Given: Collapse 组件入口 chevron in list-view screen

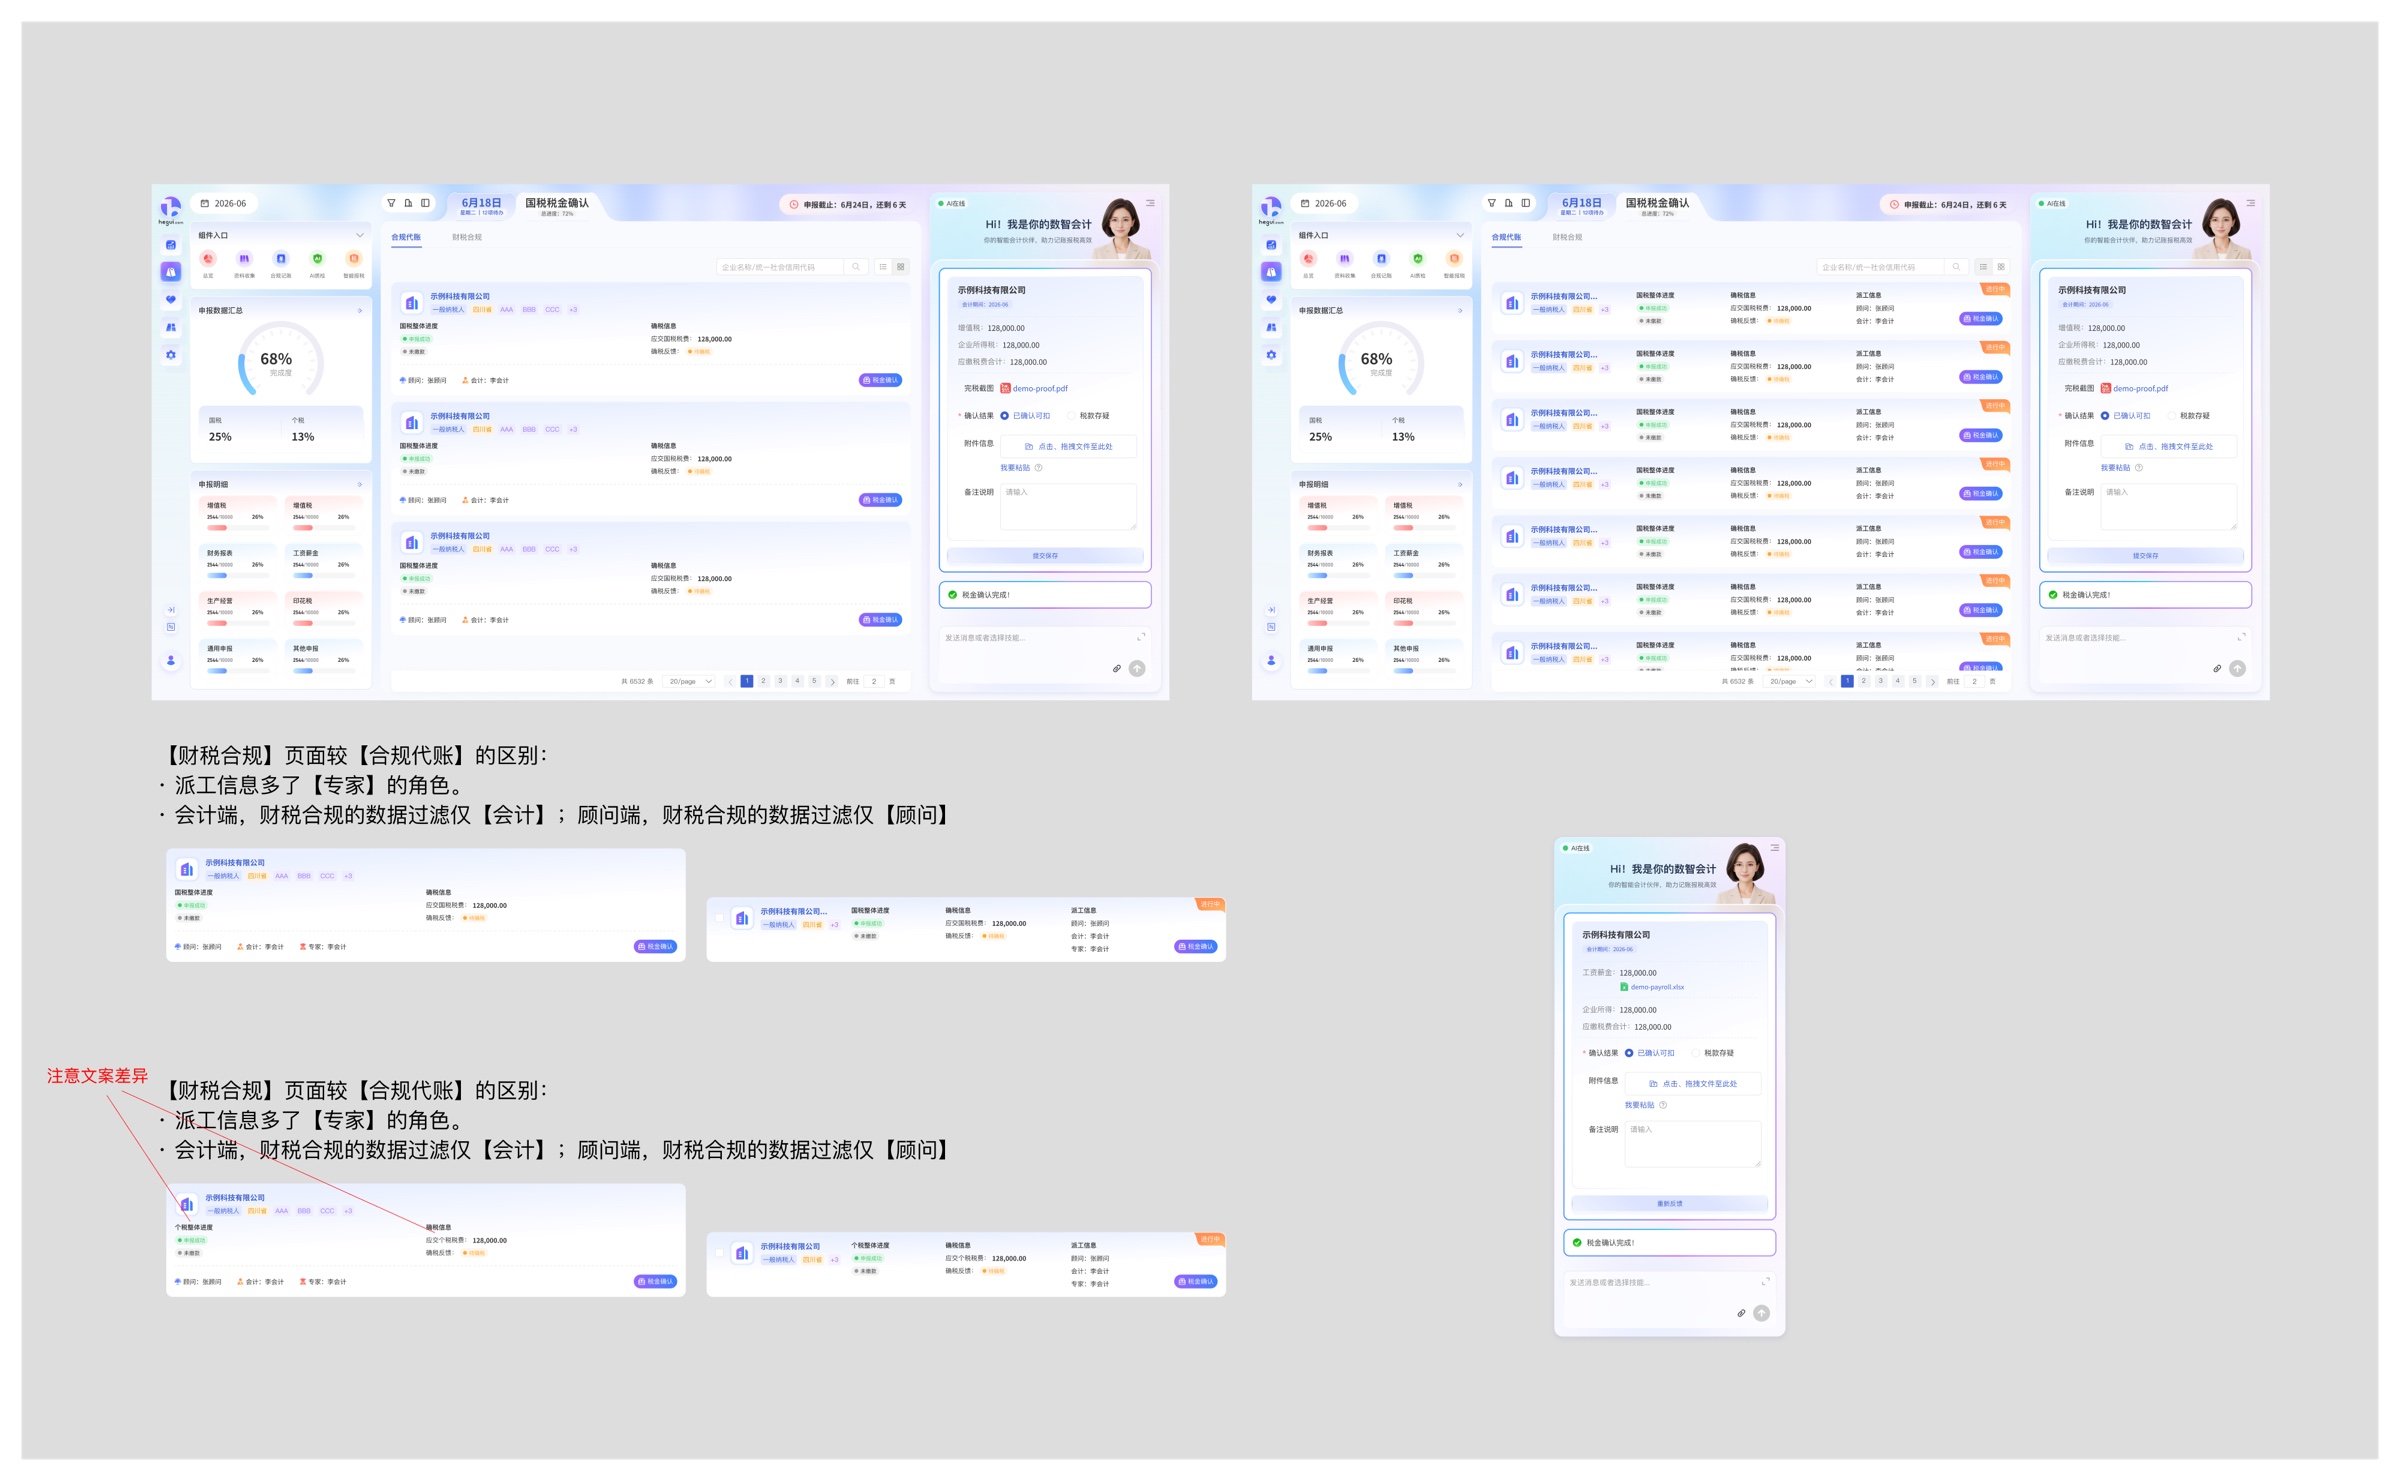Looking at the screenshot, I should (x=1460, y=236).
